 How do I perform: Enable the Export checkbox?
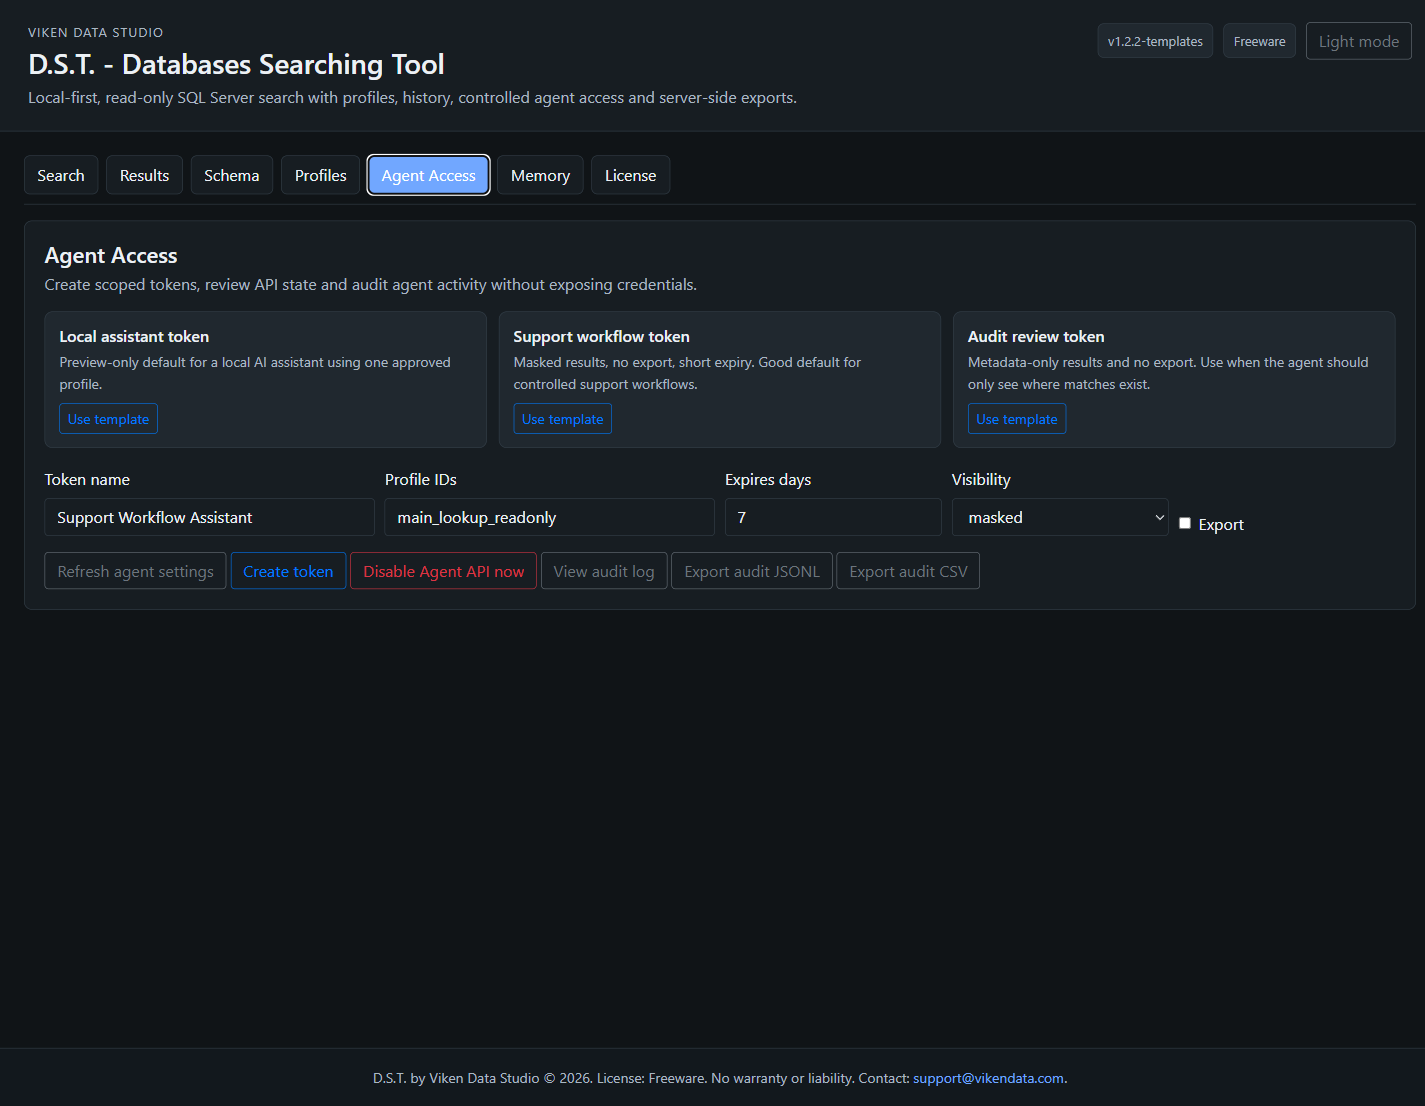[1185, 523]
